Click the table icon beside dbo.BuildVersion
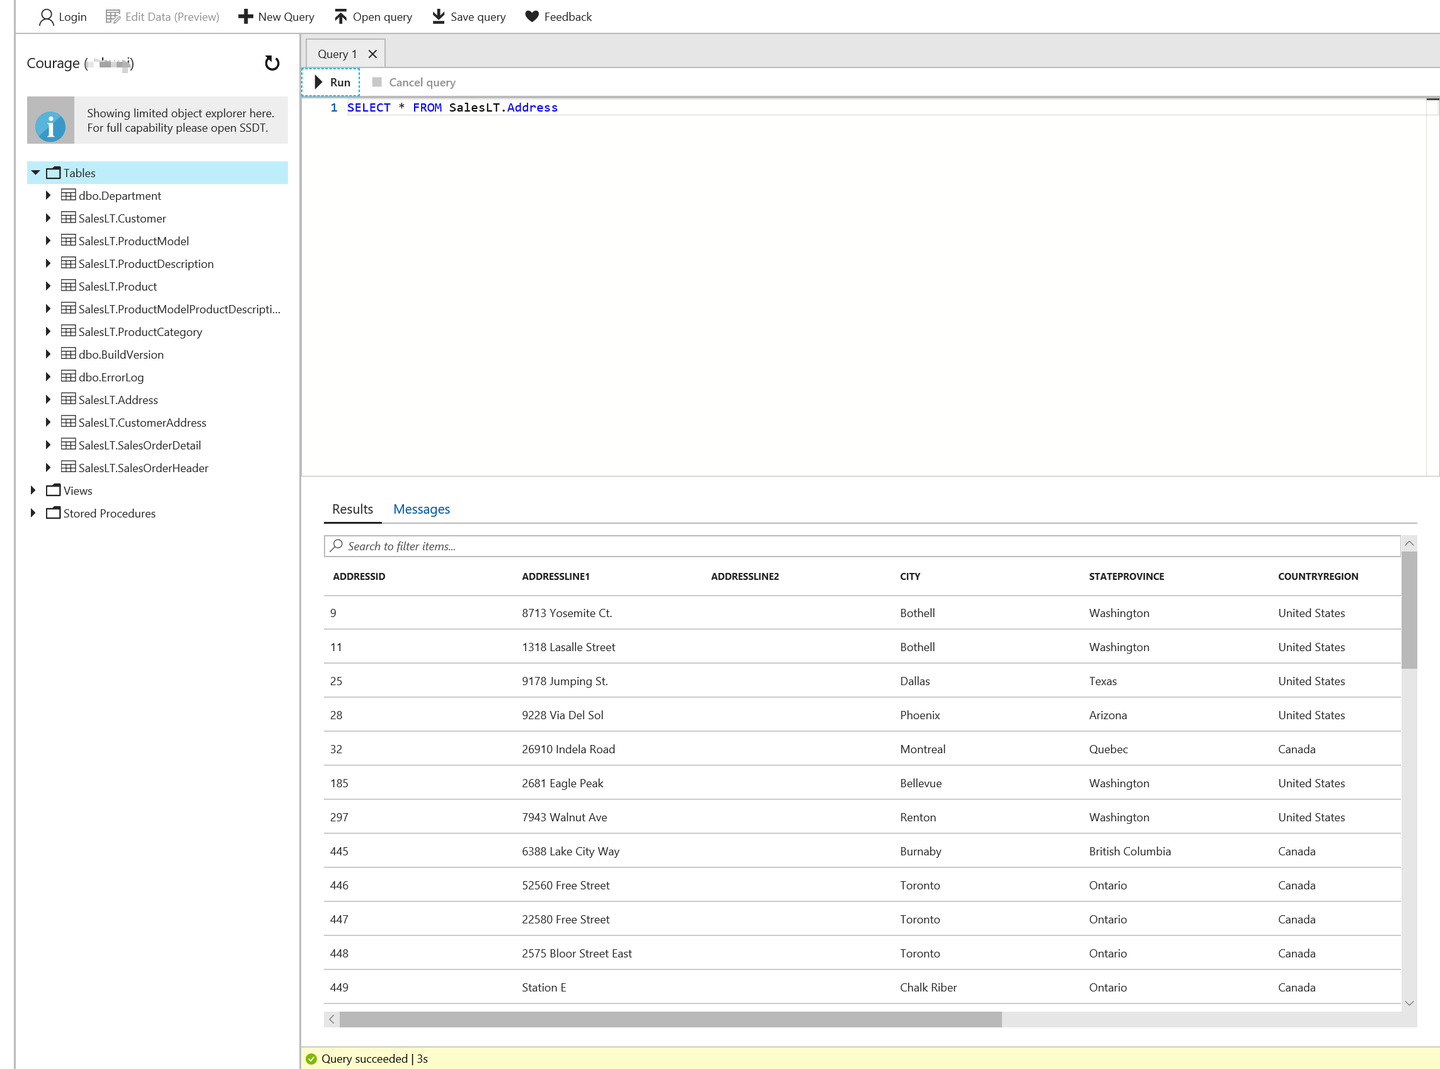The image size is (1440, 1069). (68, 354)
